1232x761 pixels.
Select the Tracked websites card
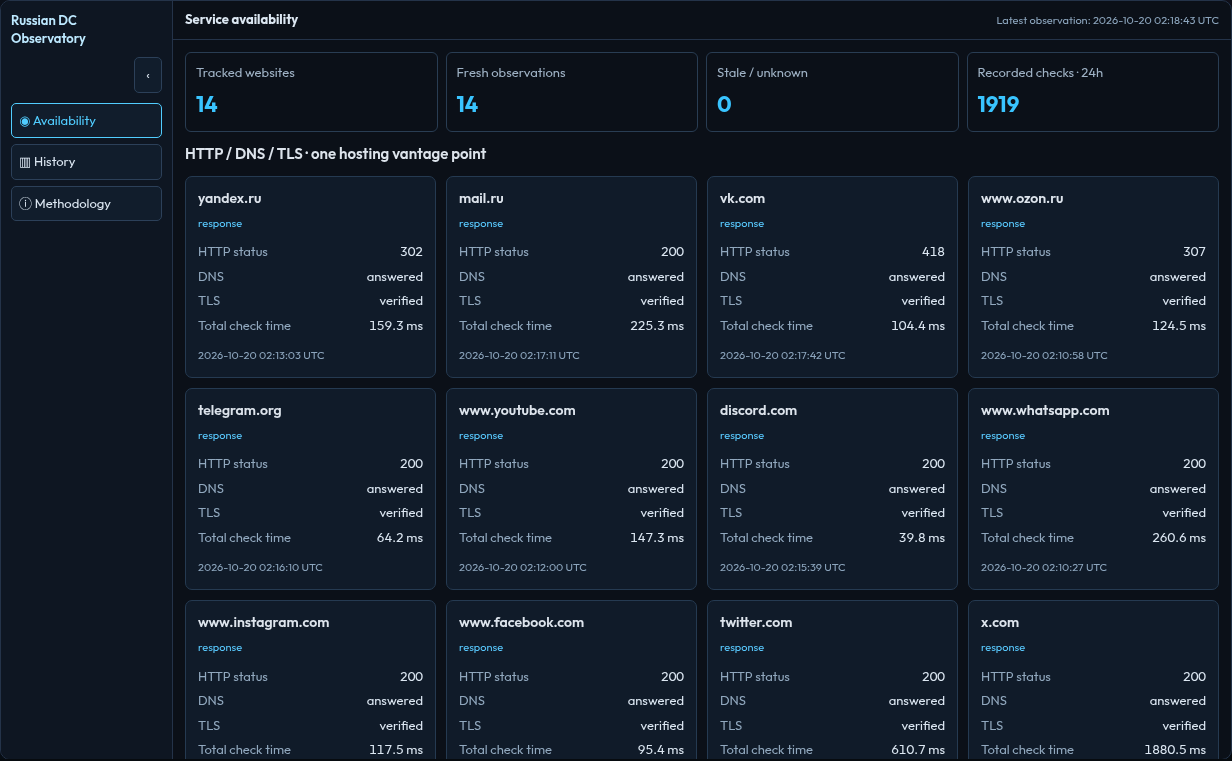pyautogui.click(x=311, y=92)
